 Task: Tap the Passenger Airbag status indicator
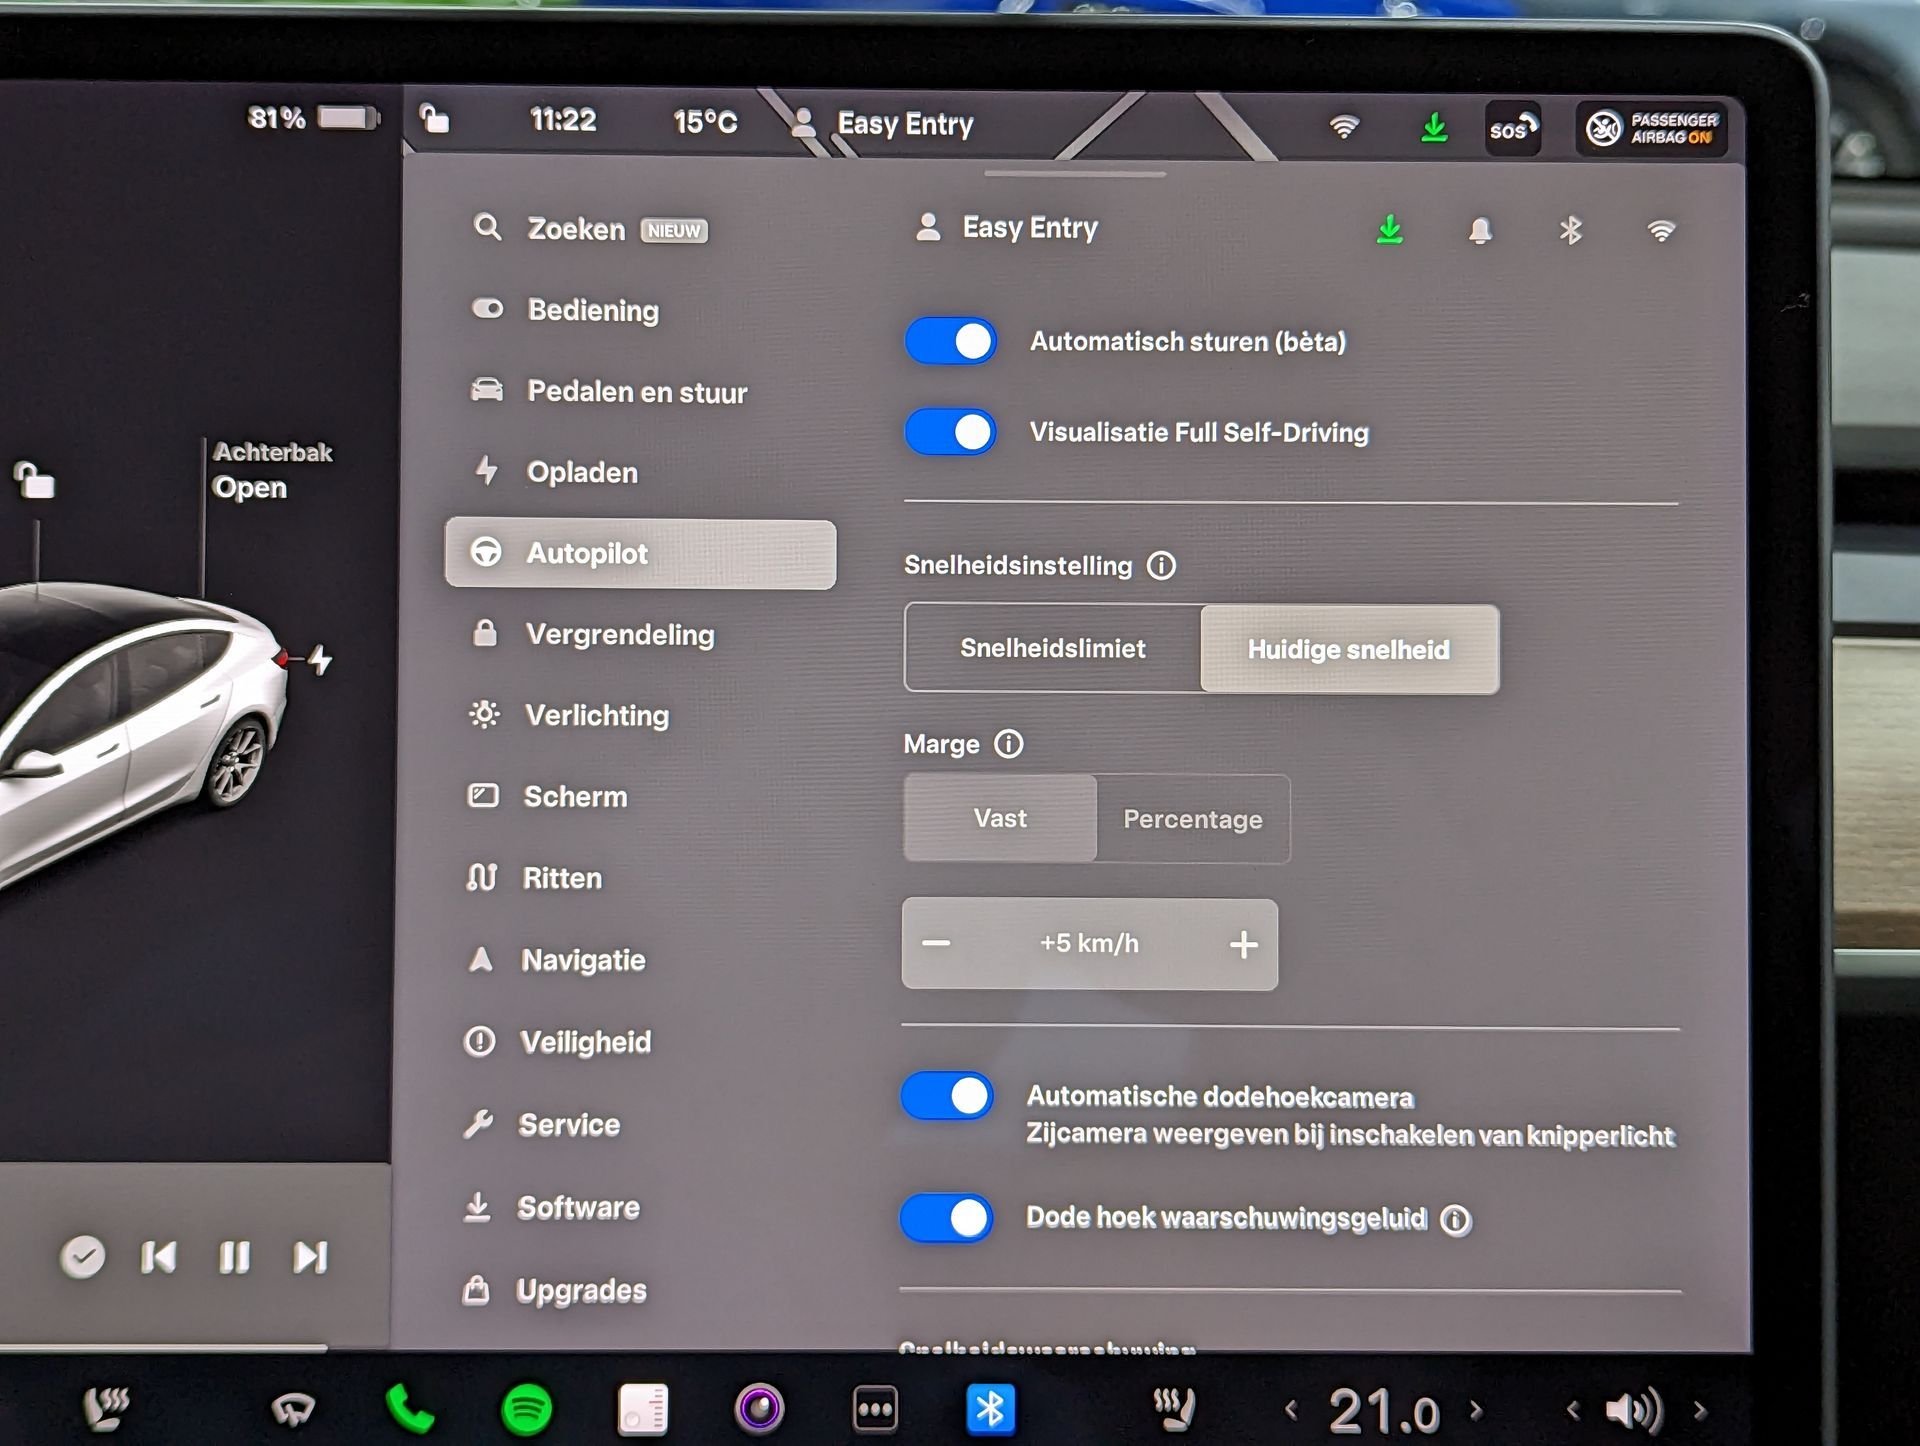pos(1652,129)
